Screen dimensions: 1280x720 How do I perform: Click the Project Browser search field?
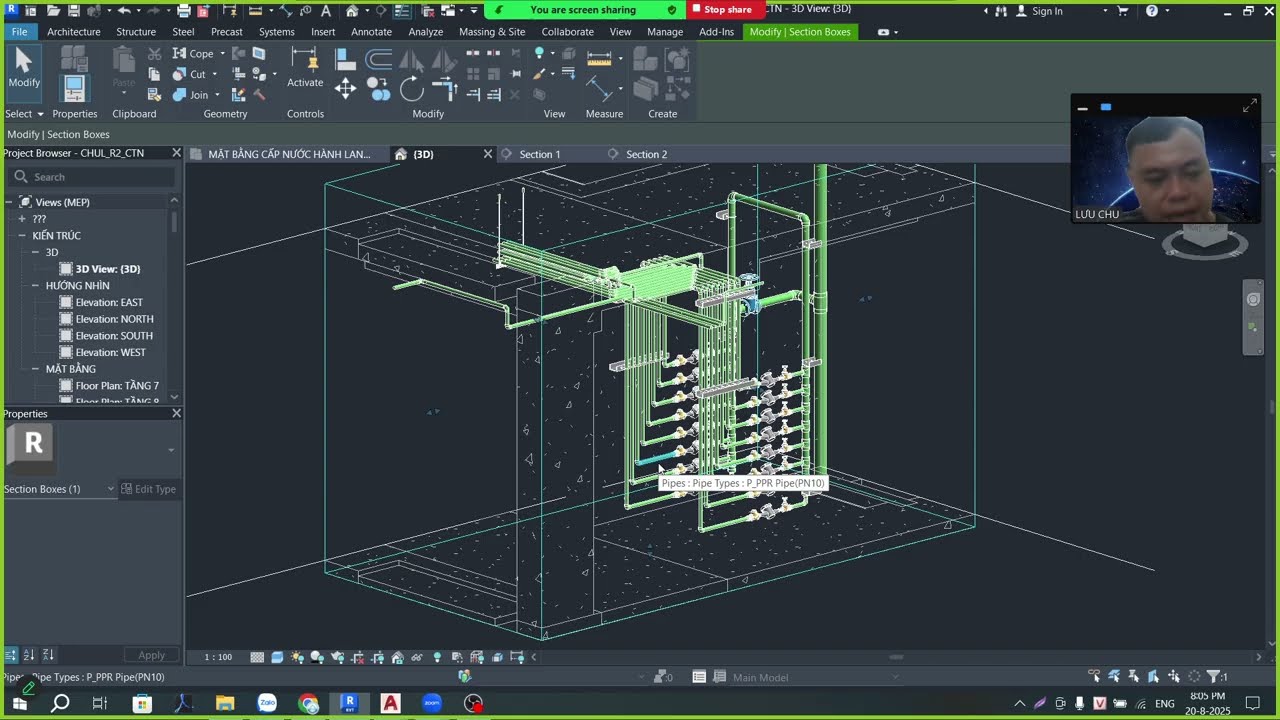[93, 177]
